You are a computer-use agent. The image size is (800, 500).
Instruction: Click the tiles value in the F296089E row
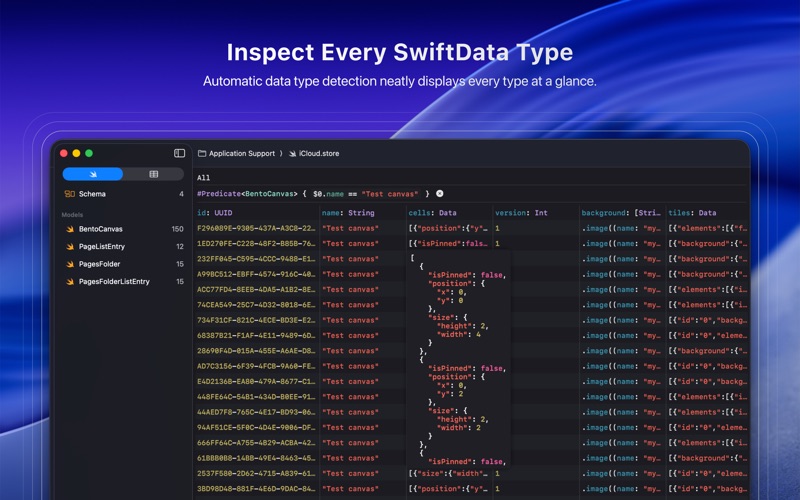pyautogui.click(x=708, y=228)
